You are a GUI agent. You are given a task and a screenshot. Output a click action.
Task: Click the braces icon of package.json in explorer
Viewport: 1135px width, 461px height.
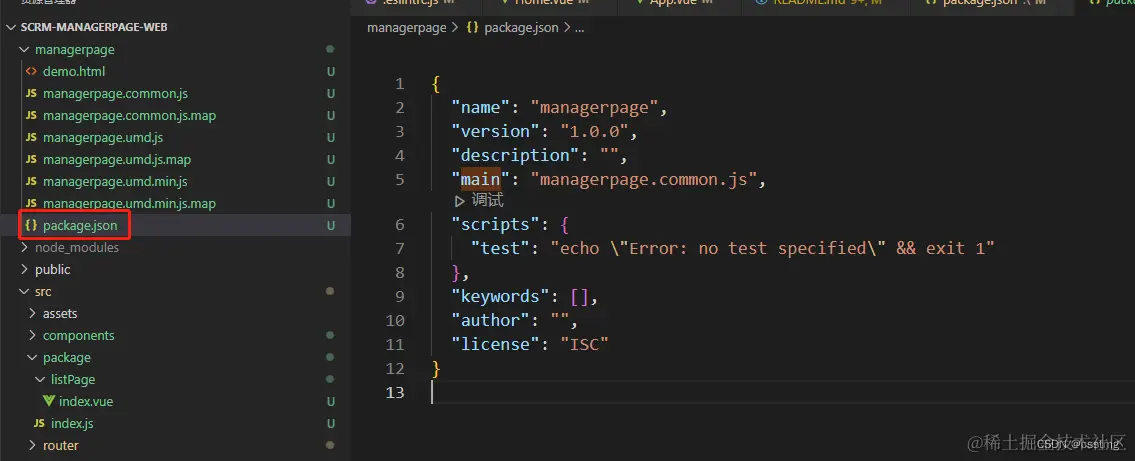30,226
